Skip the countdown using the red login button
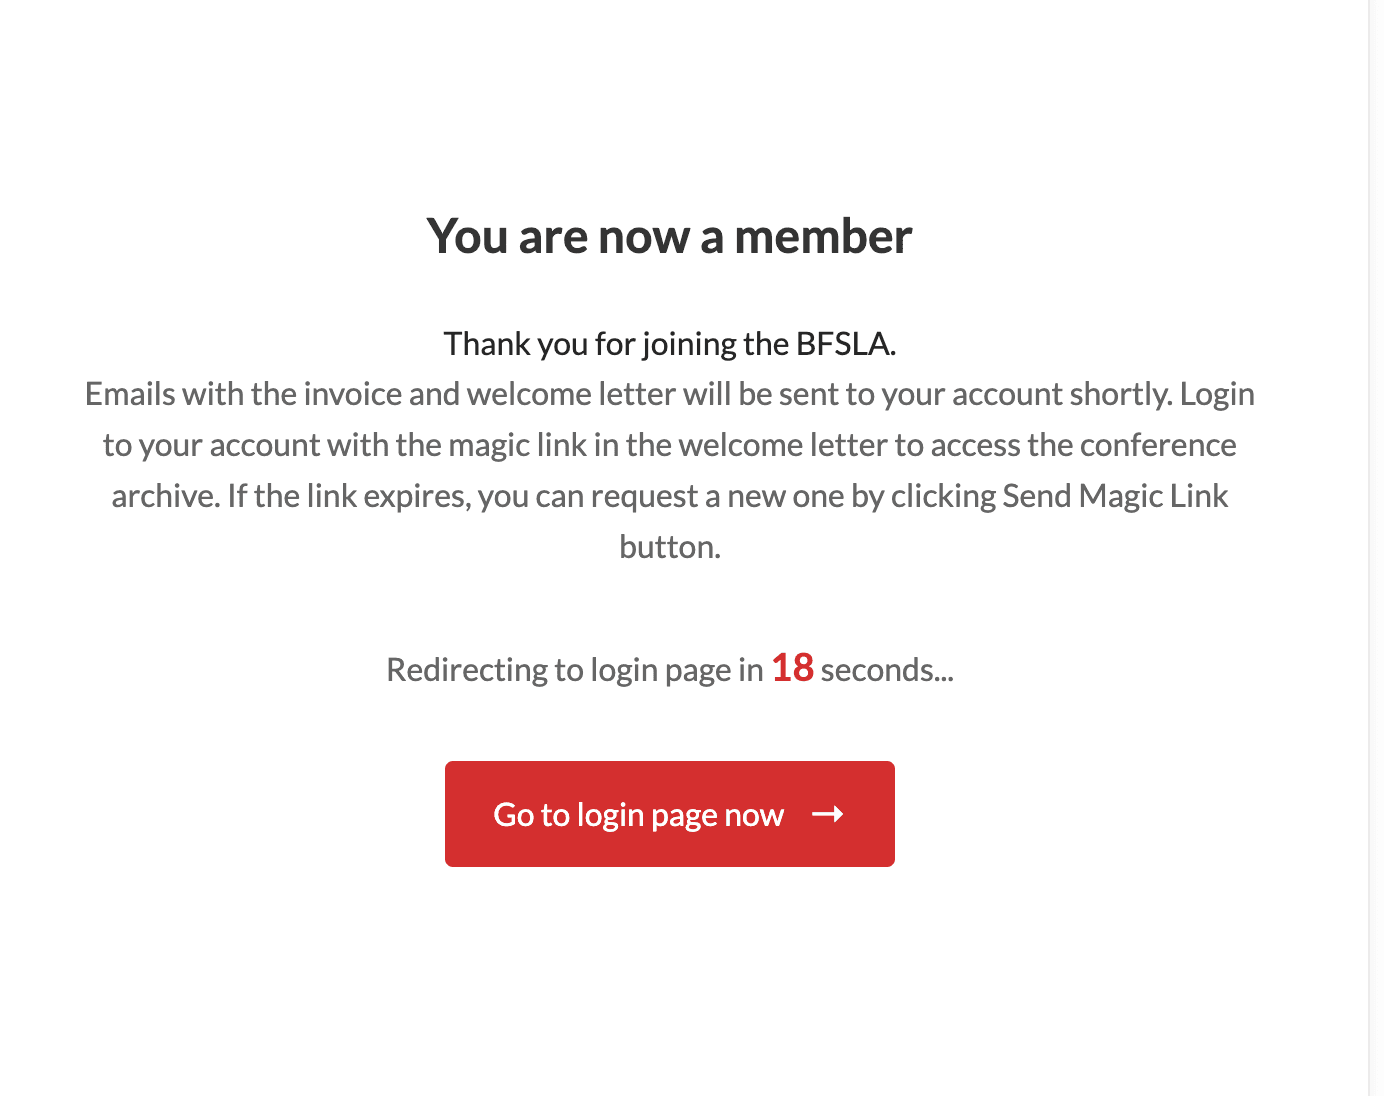The width and height of the screenshot is (1384, 1096). click(x=669, y=814)
